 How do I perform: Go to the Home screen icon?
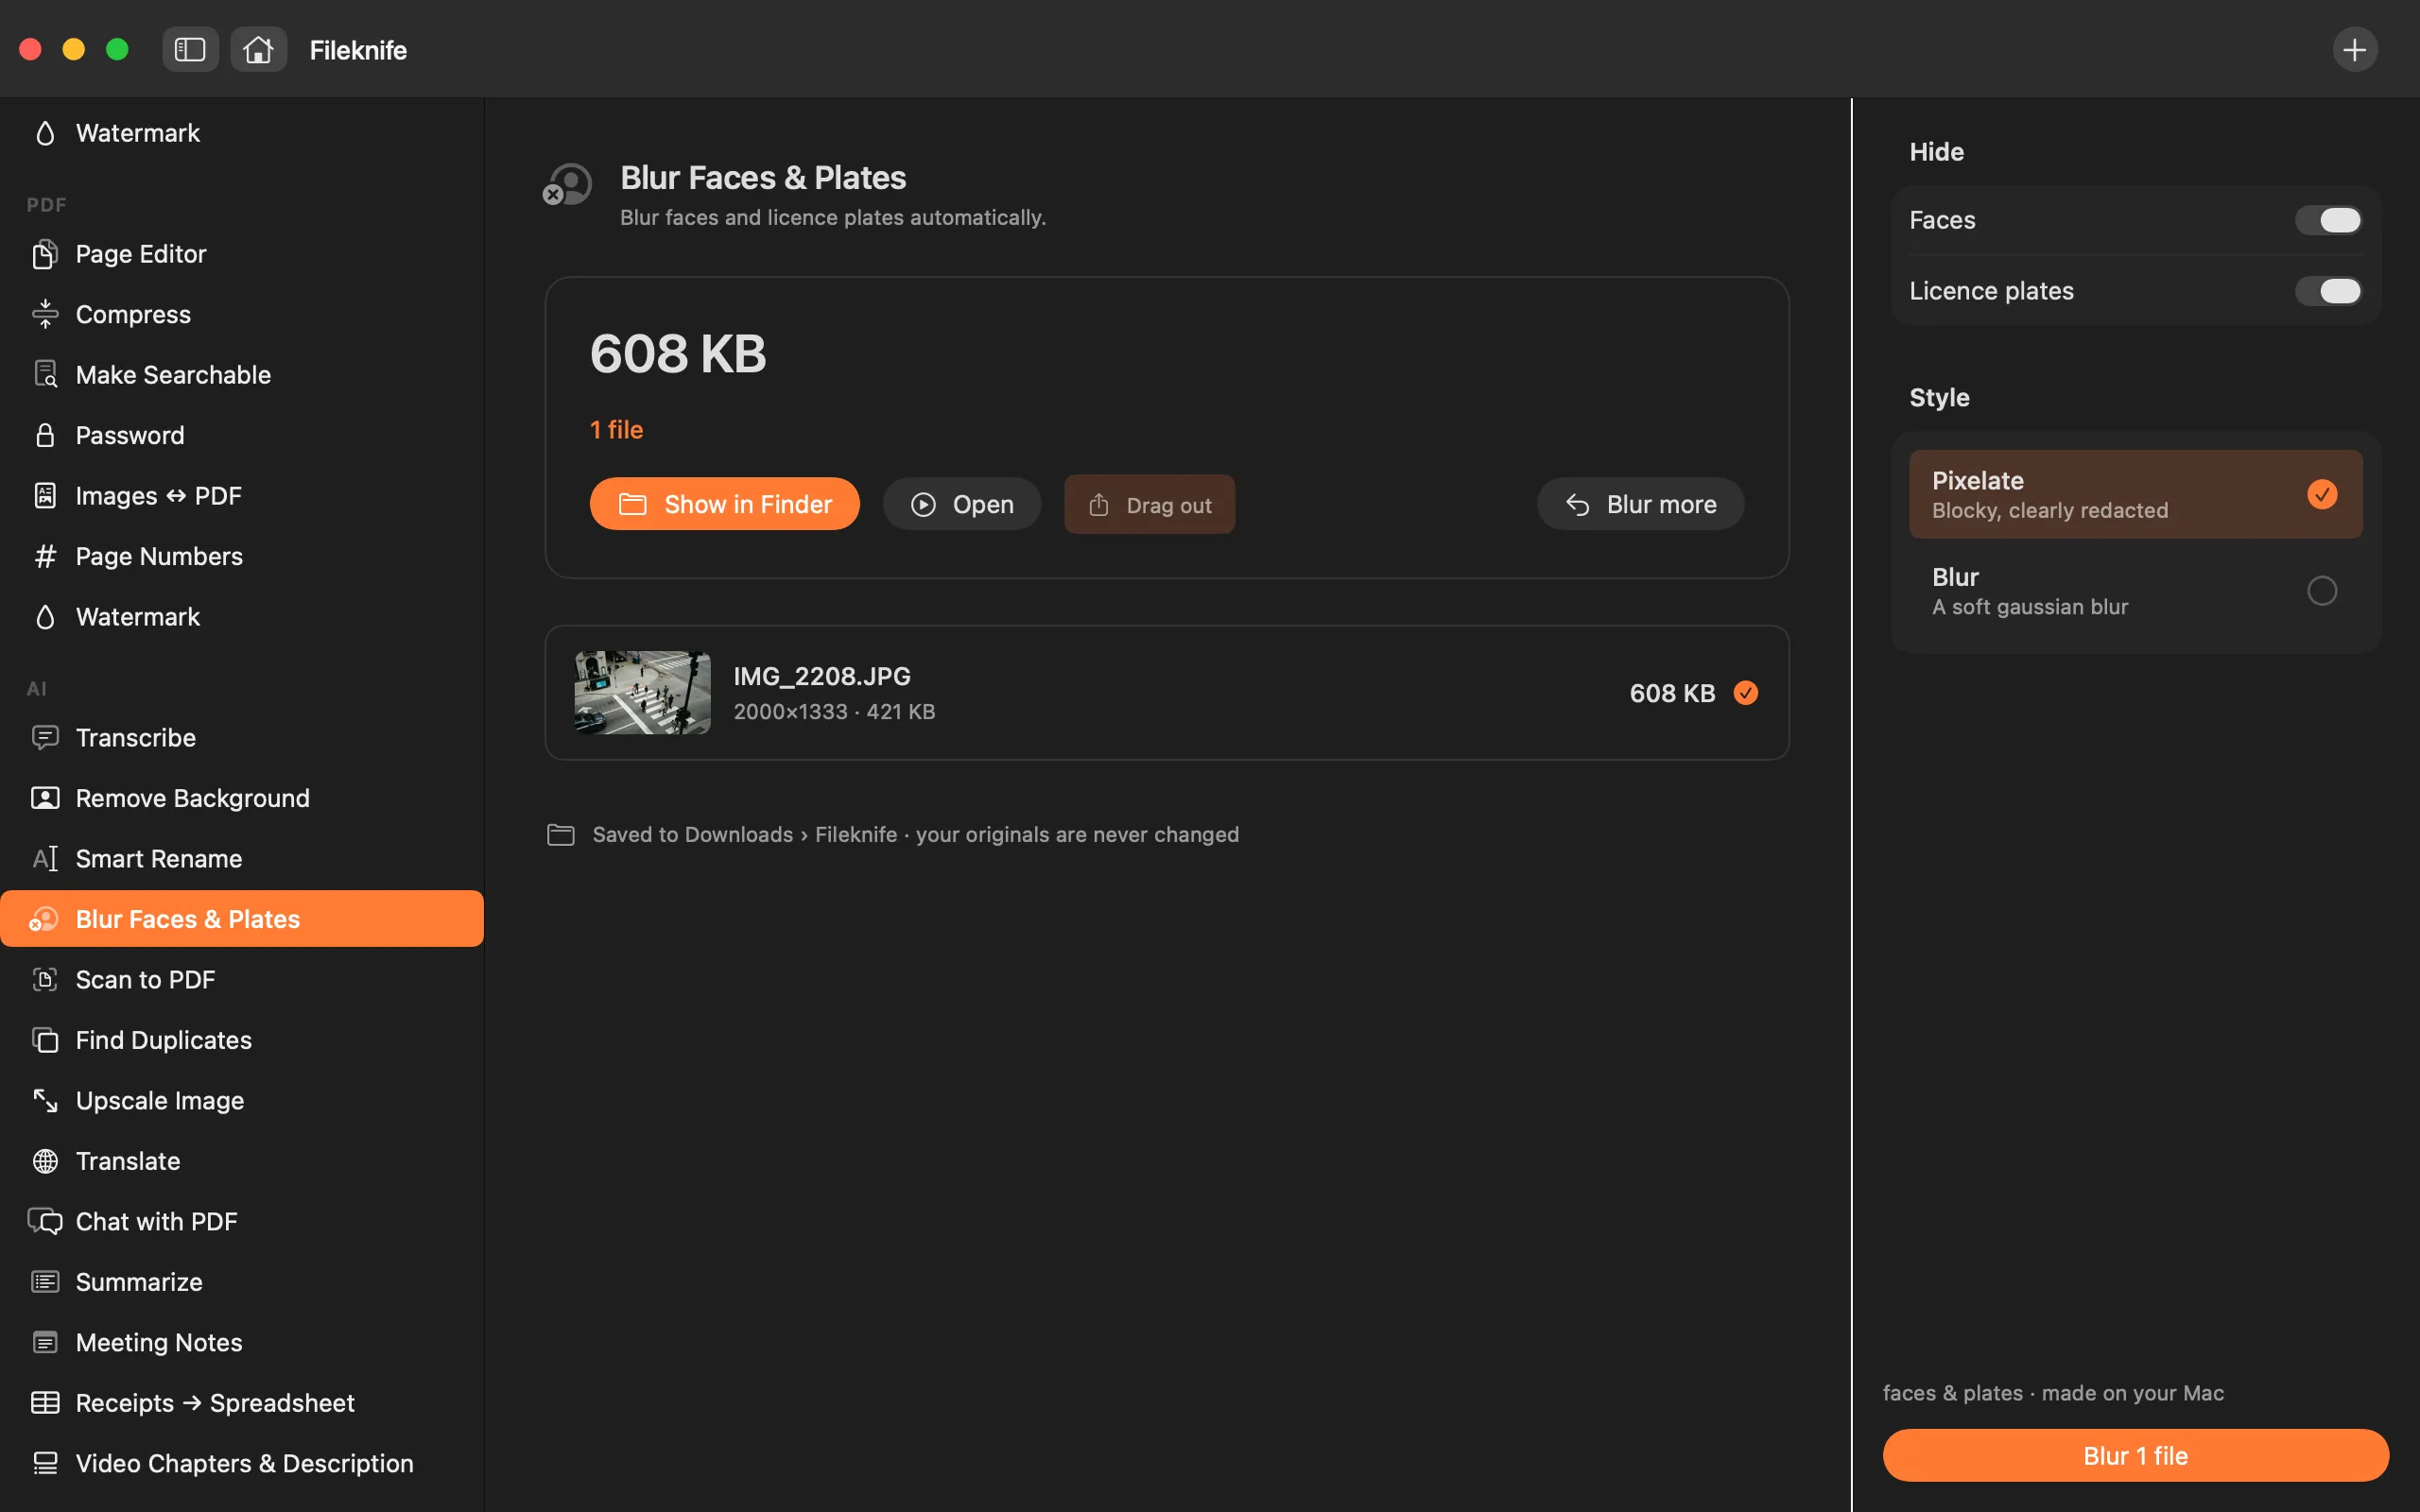click(x=258, y=49)
